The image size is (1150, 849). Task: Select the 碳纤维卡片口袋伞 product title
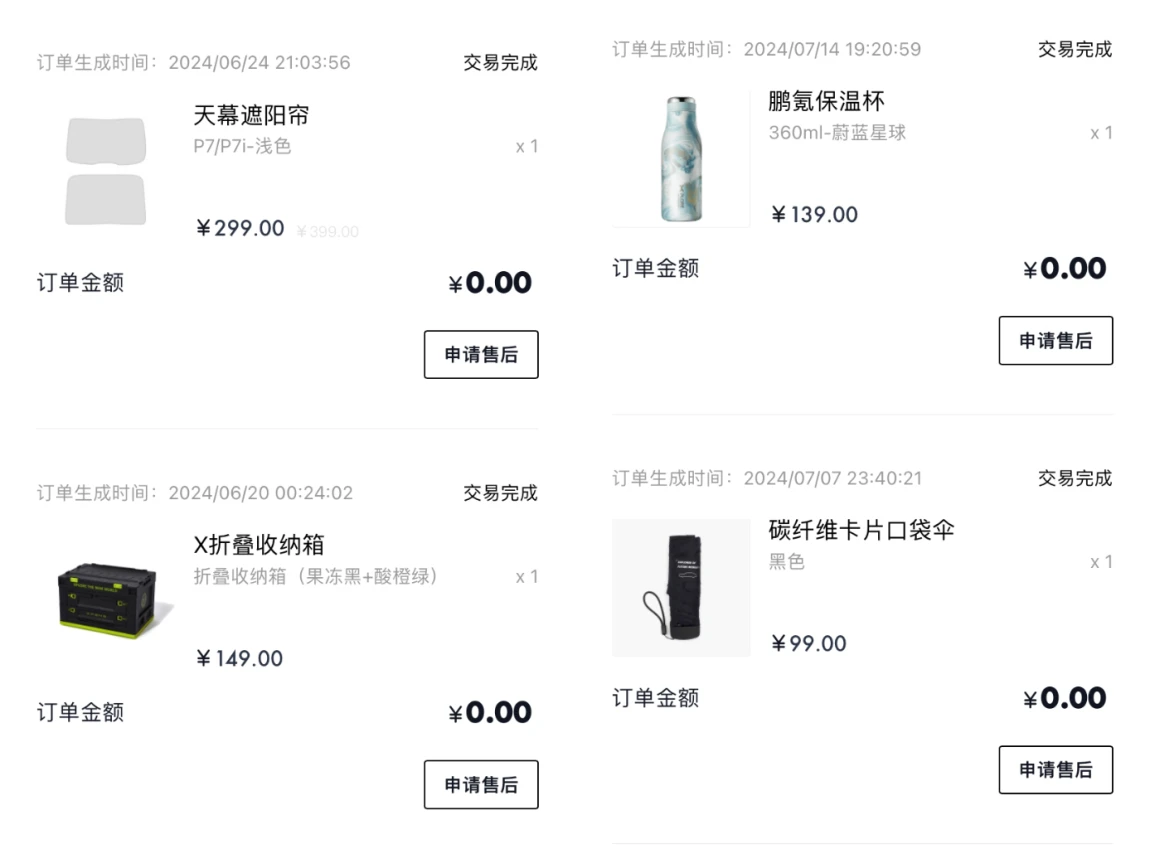click(861, 530)
